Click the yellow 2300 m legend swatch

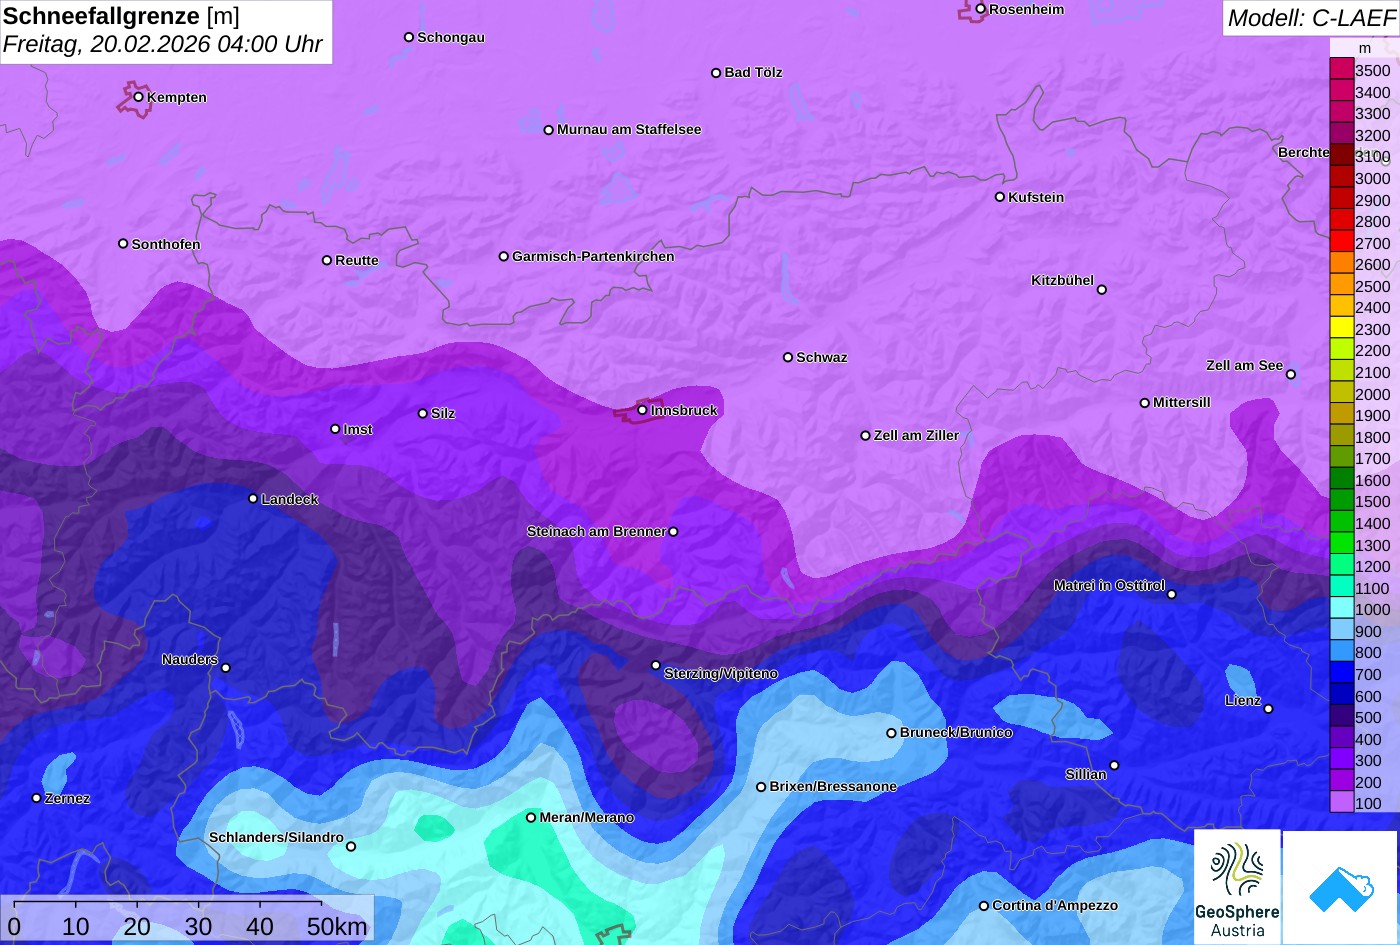point(1342,329)
